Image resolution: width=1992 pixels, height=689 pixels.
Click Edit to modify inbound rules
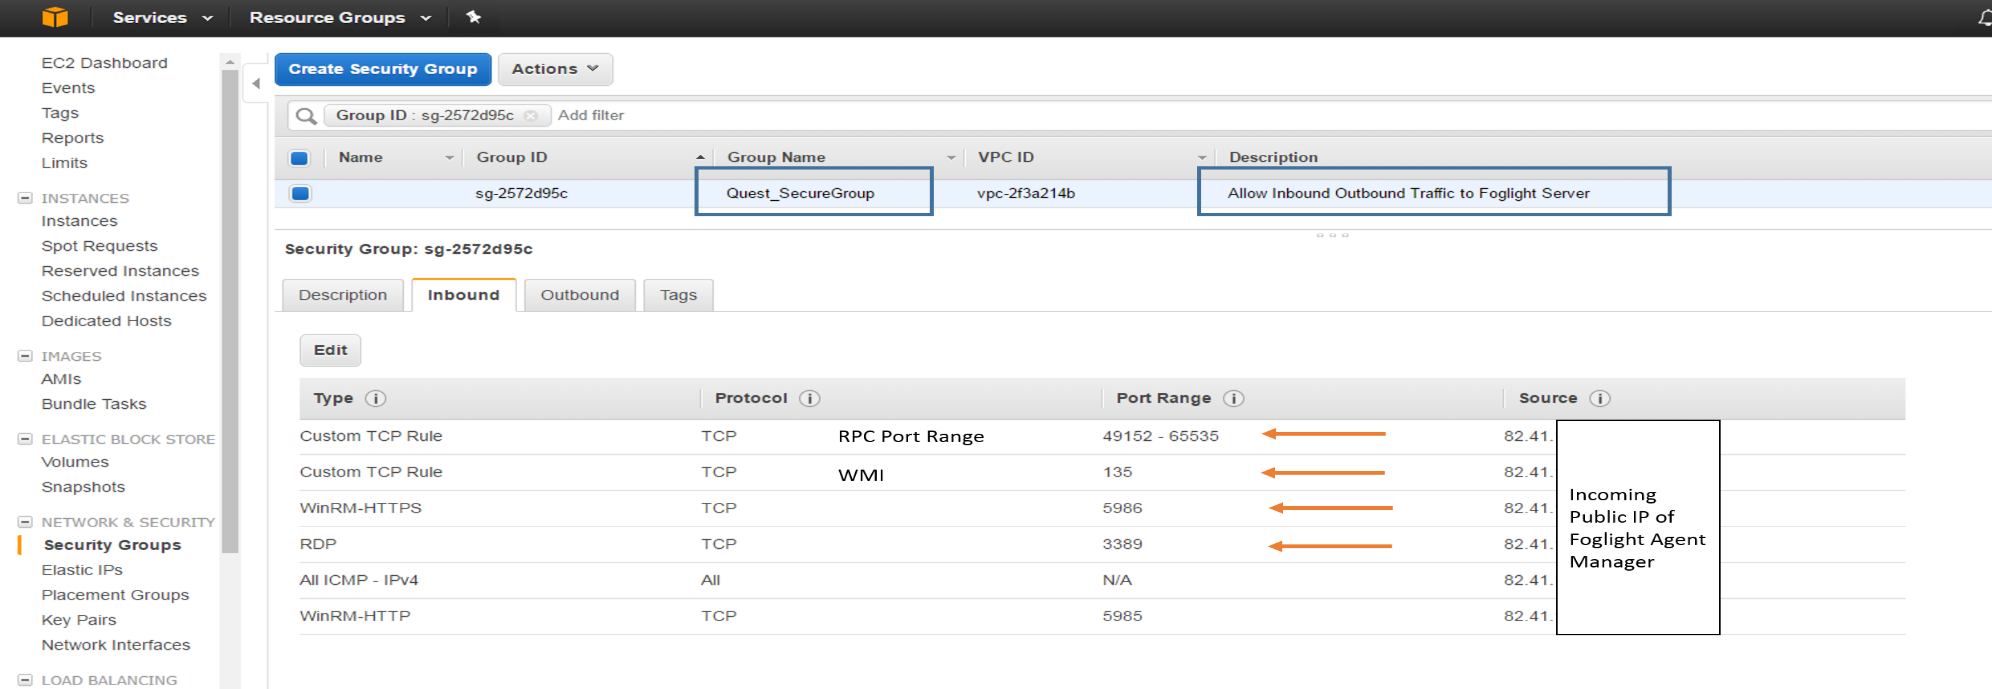pyautogui.click(x=330, y=350)
